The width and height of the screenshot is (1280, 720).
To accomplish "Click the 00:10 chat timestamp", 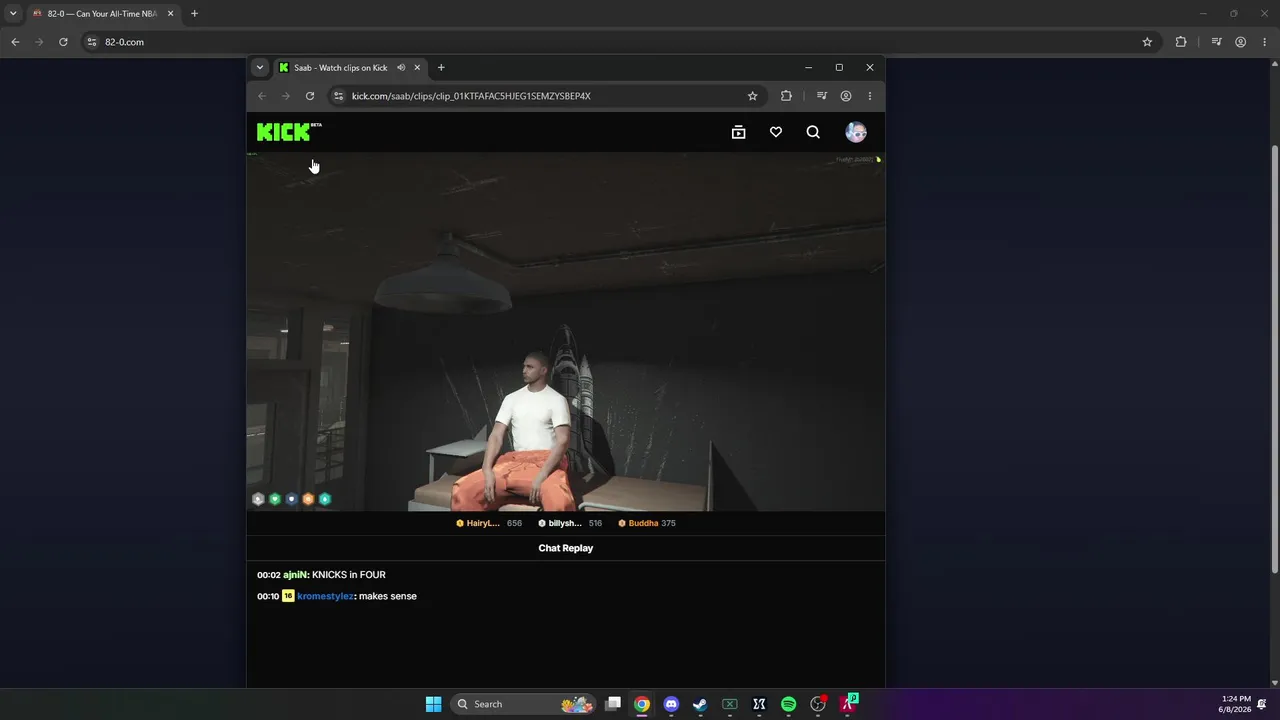I will 268,596.
